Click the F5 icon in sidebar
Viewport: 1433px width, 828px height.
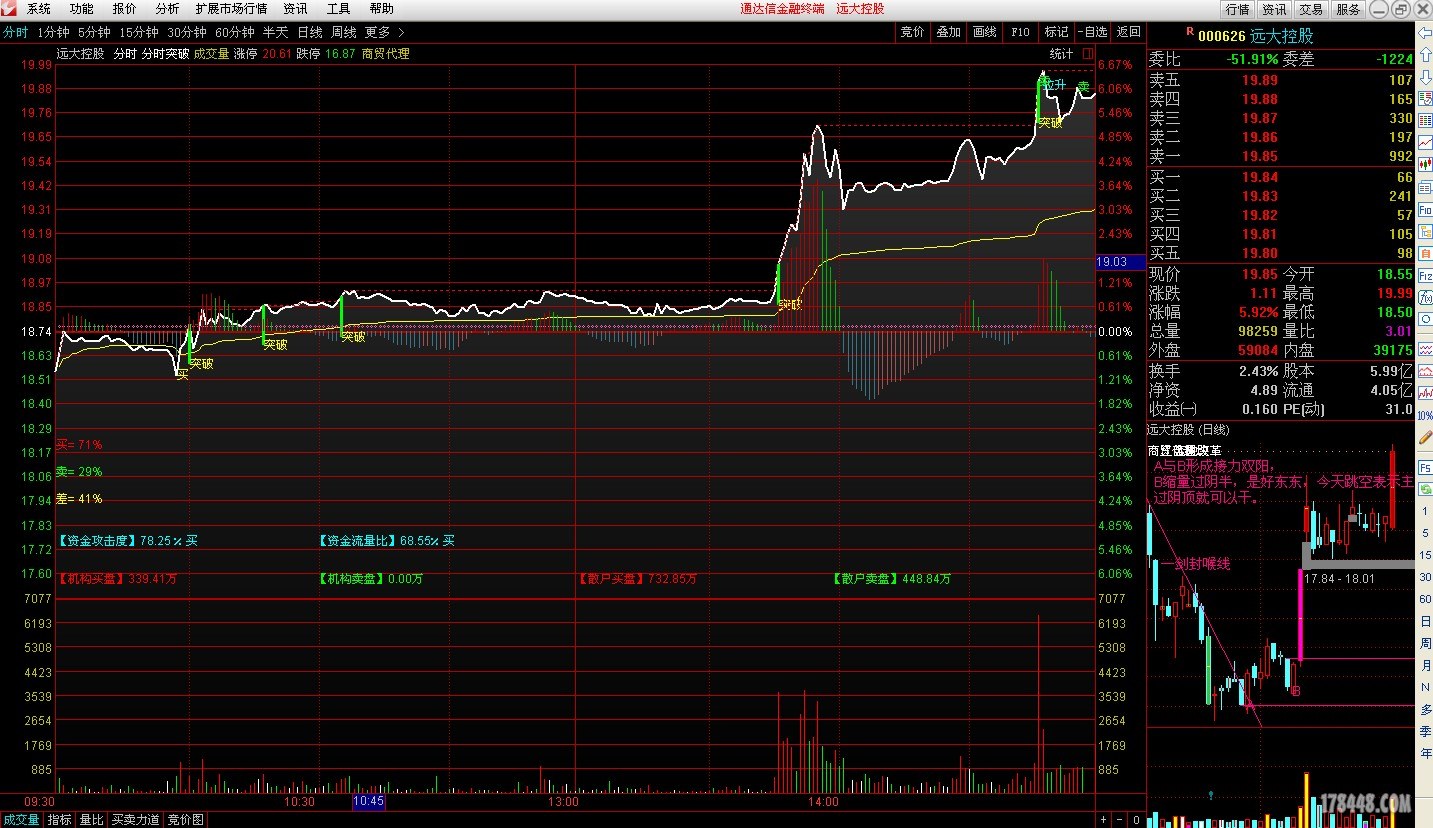[x=1424, y=468]
